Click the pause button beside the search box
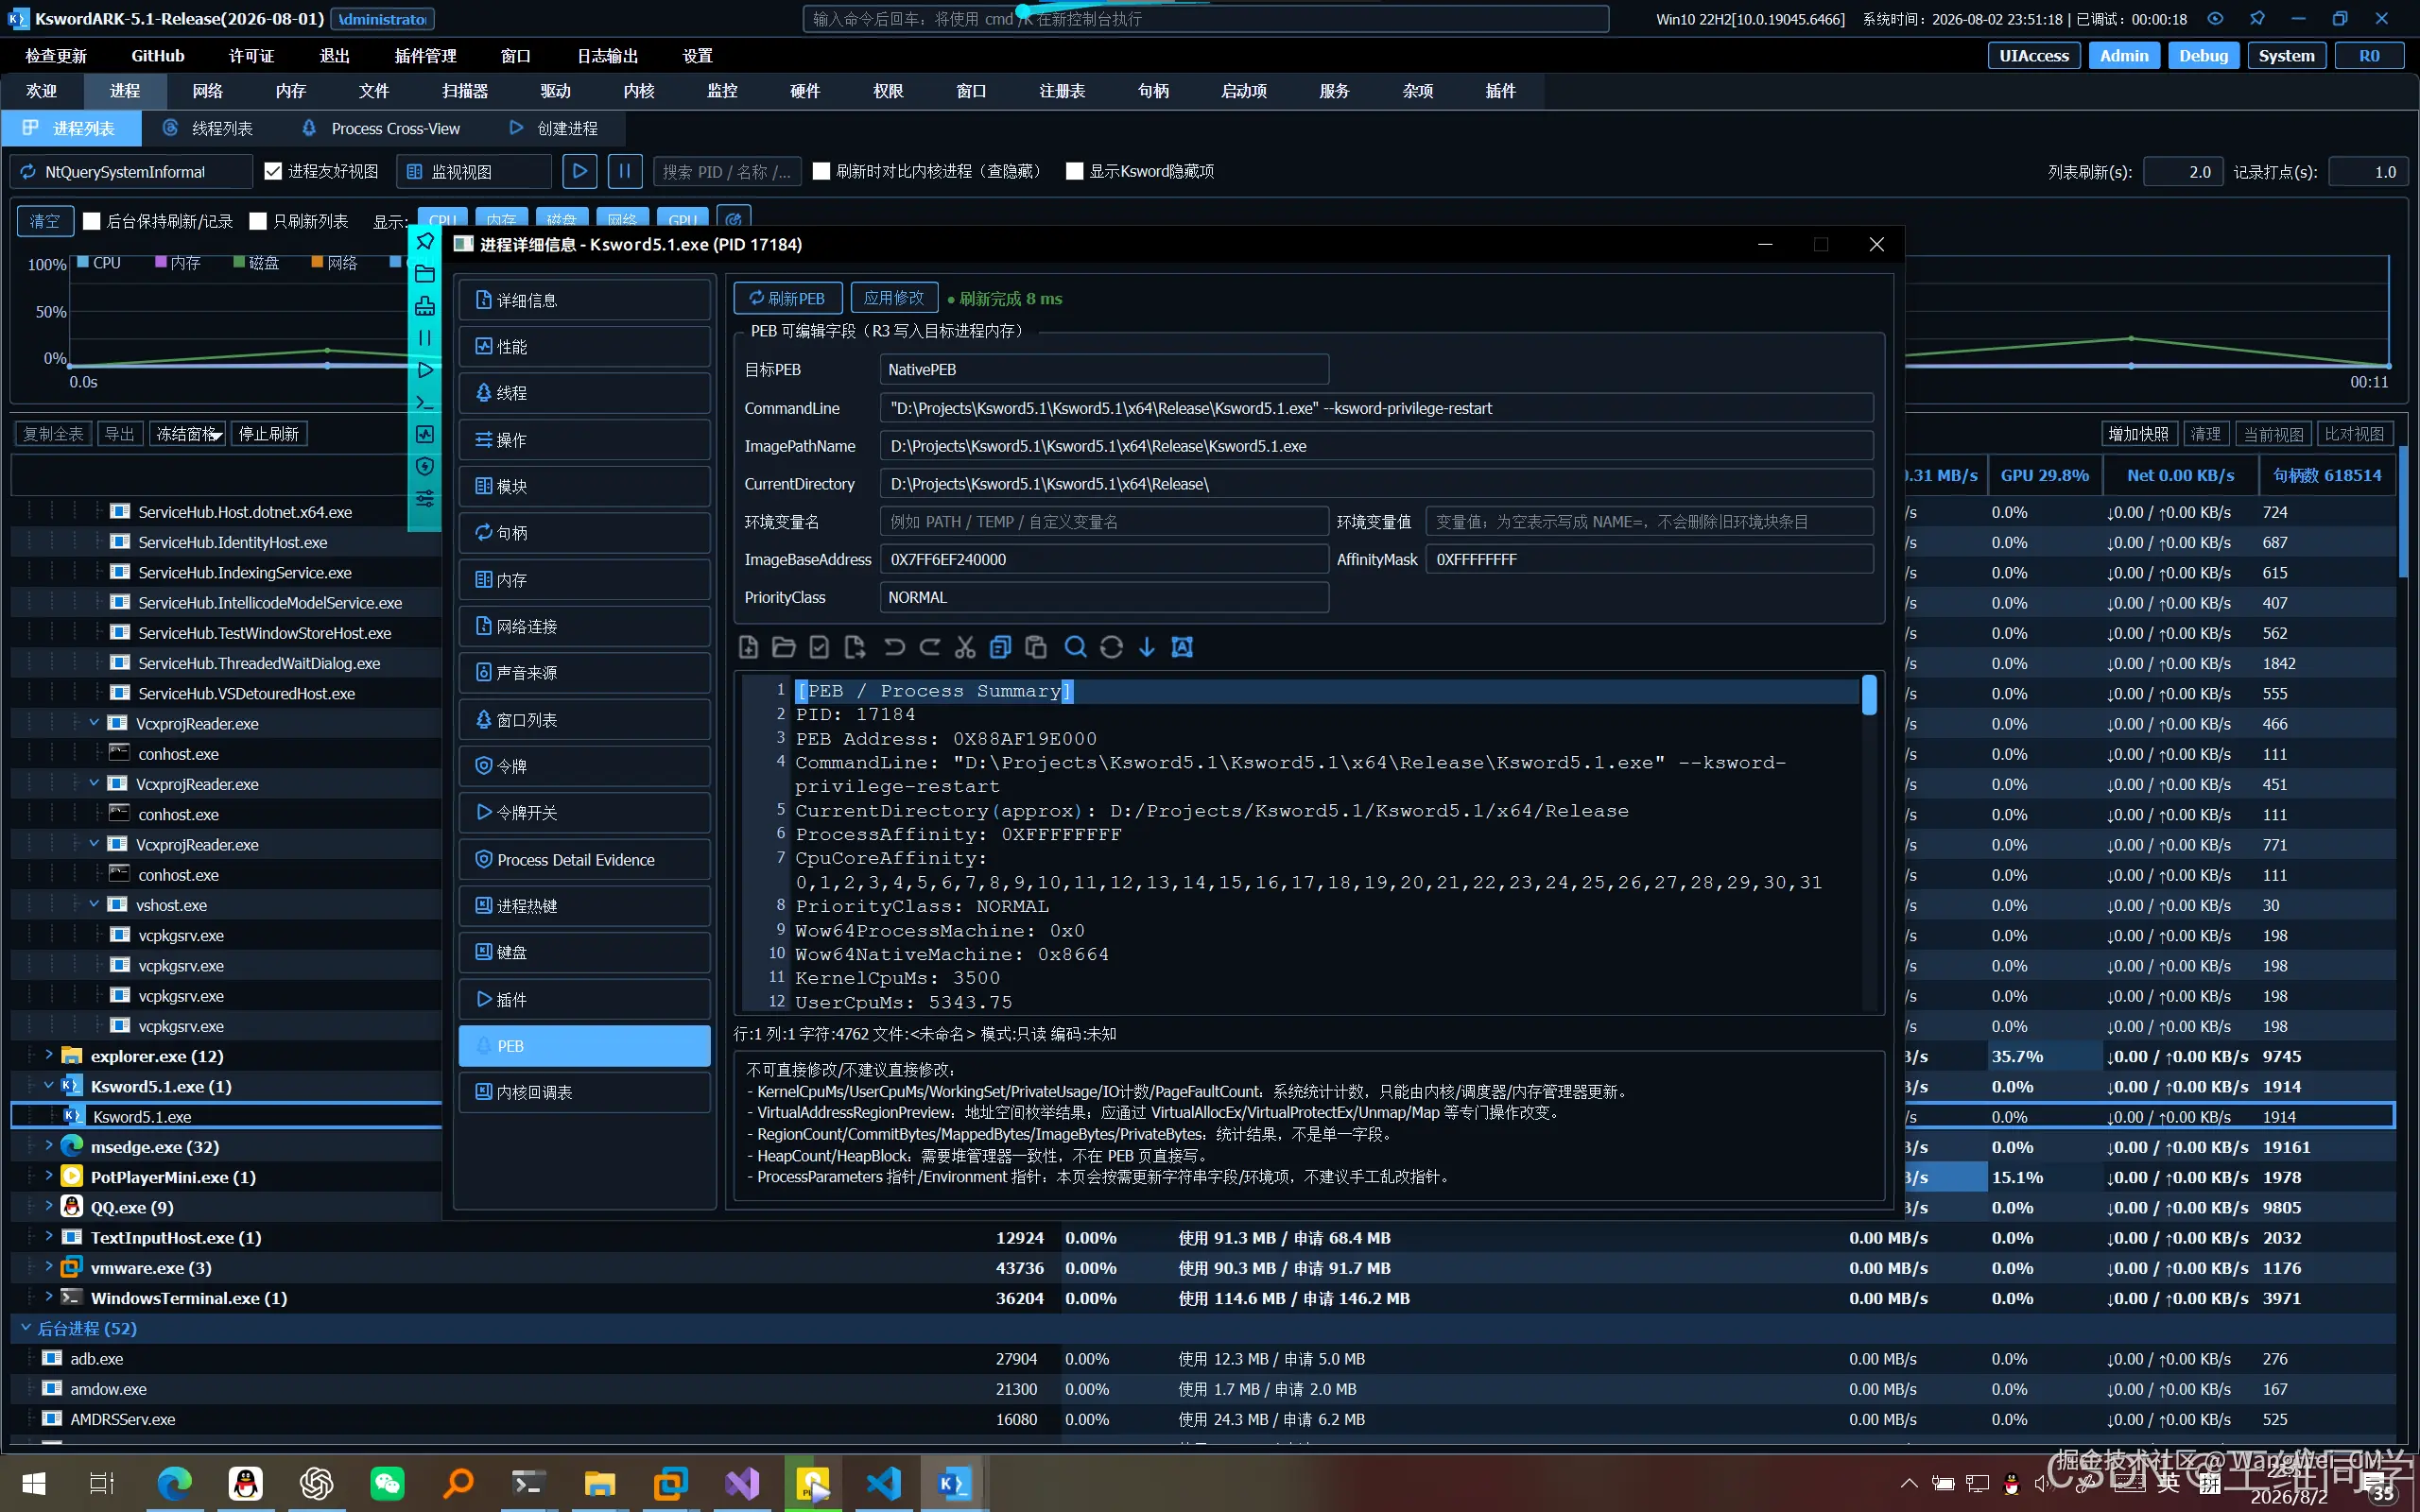 coord(625,171)
